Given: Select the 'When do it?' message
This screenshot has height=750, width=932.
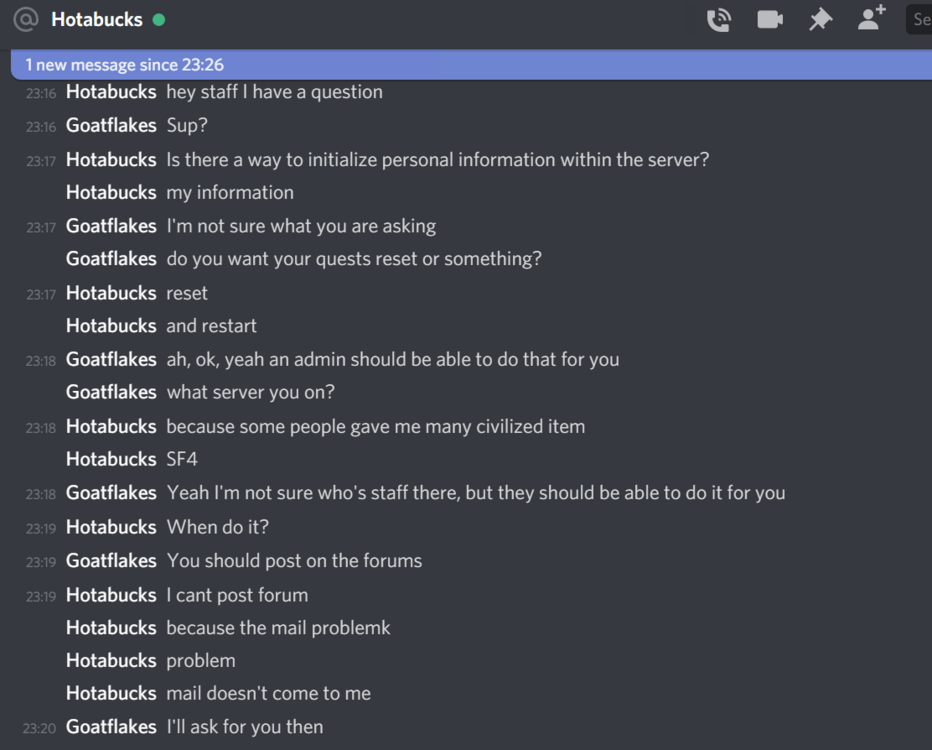Looking at the screenshot, I should [x=217, y=527].
